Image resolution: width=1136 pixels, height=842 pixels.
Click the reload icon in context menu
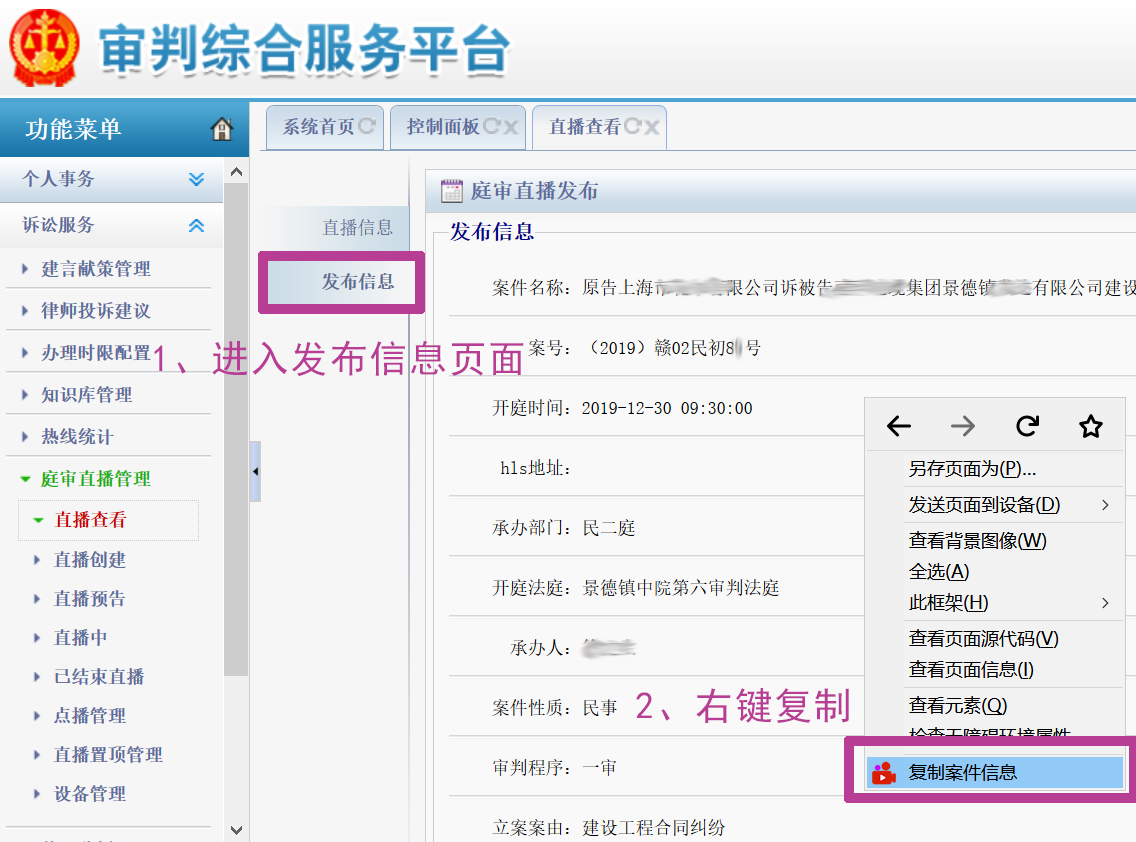(x=1027, y=427)
